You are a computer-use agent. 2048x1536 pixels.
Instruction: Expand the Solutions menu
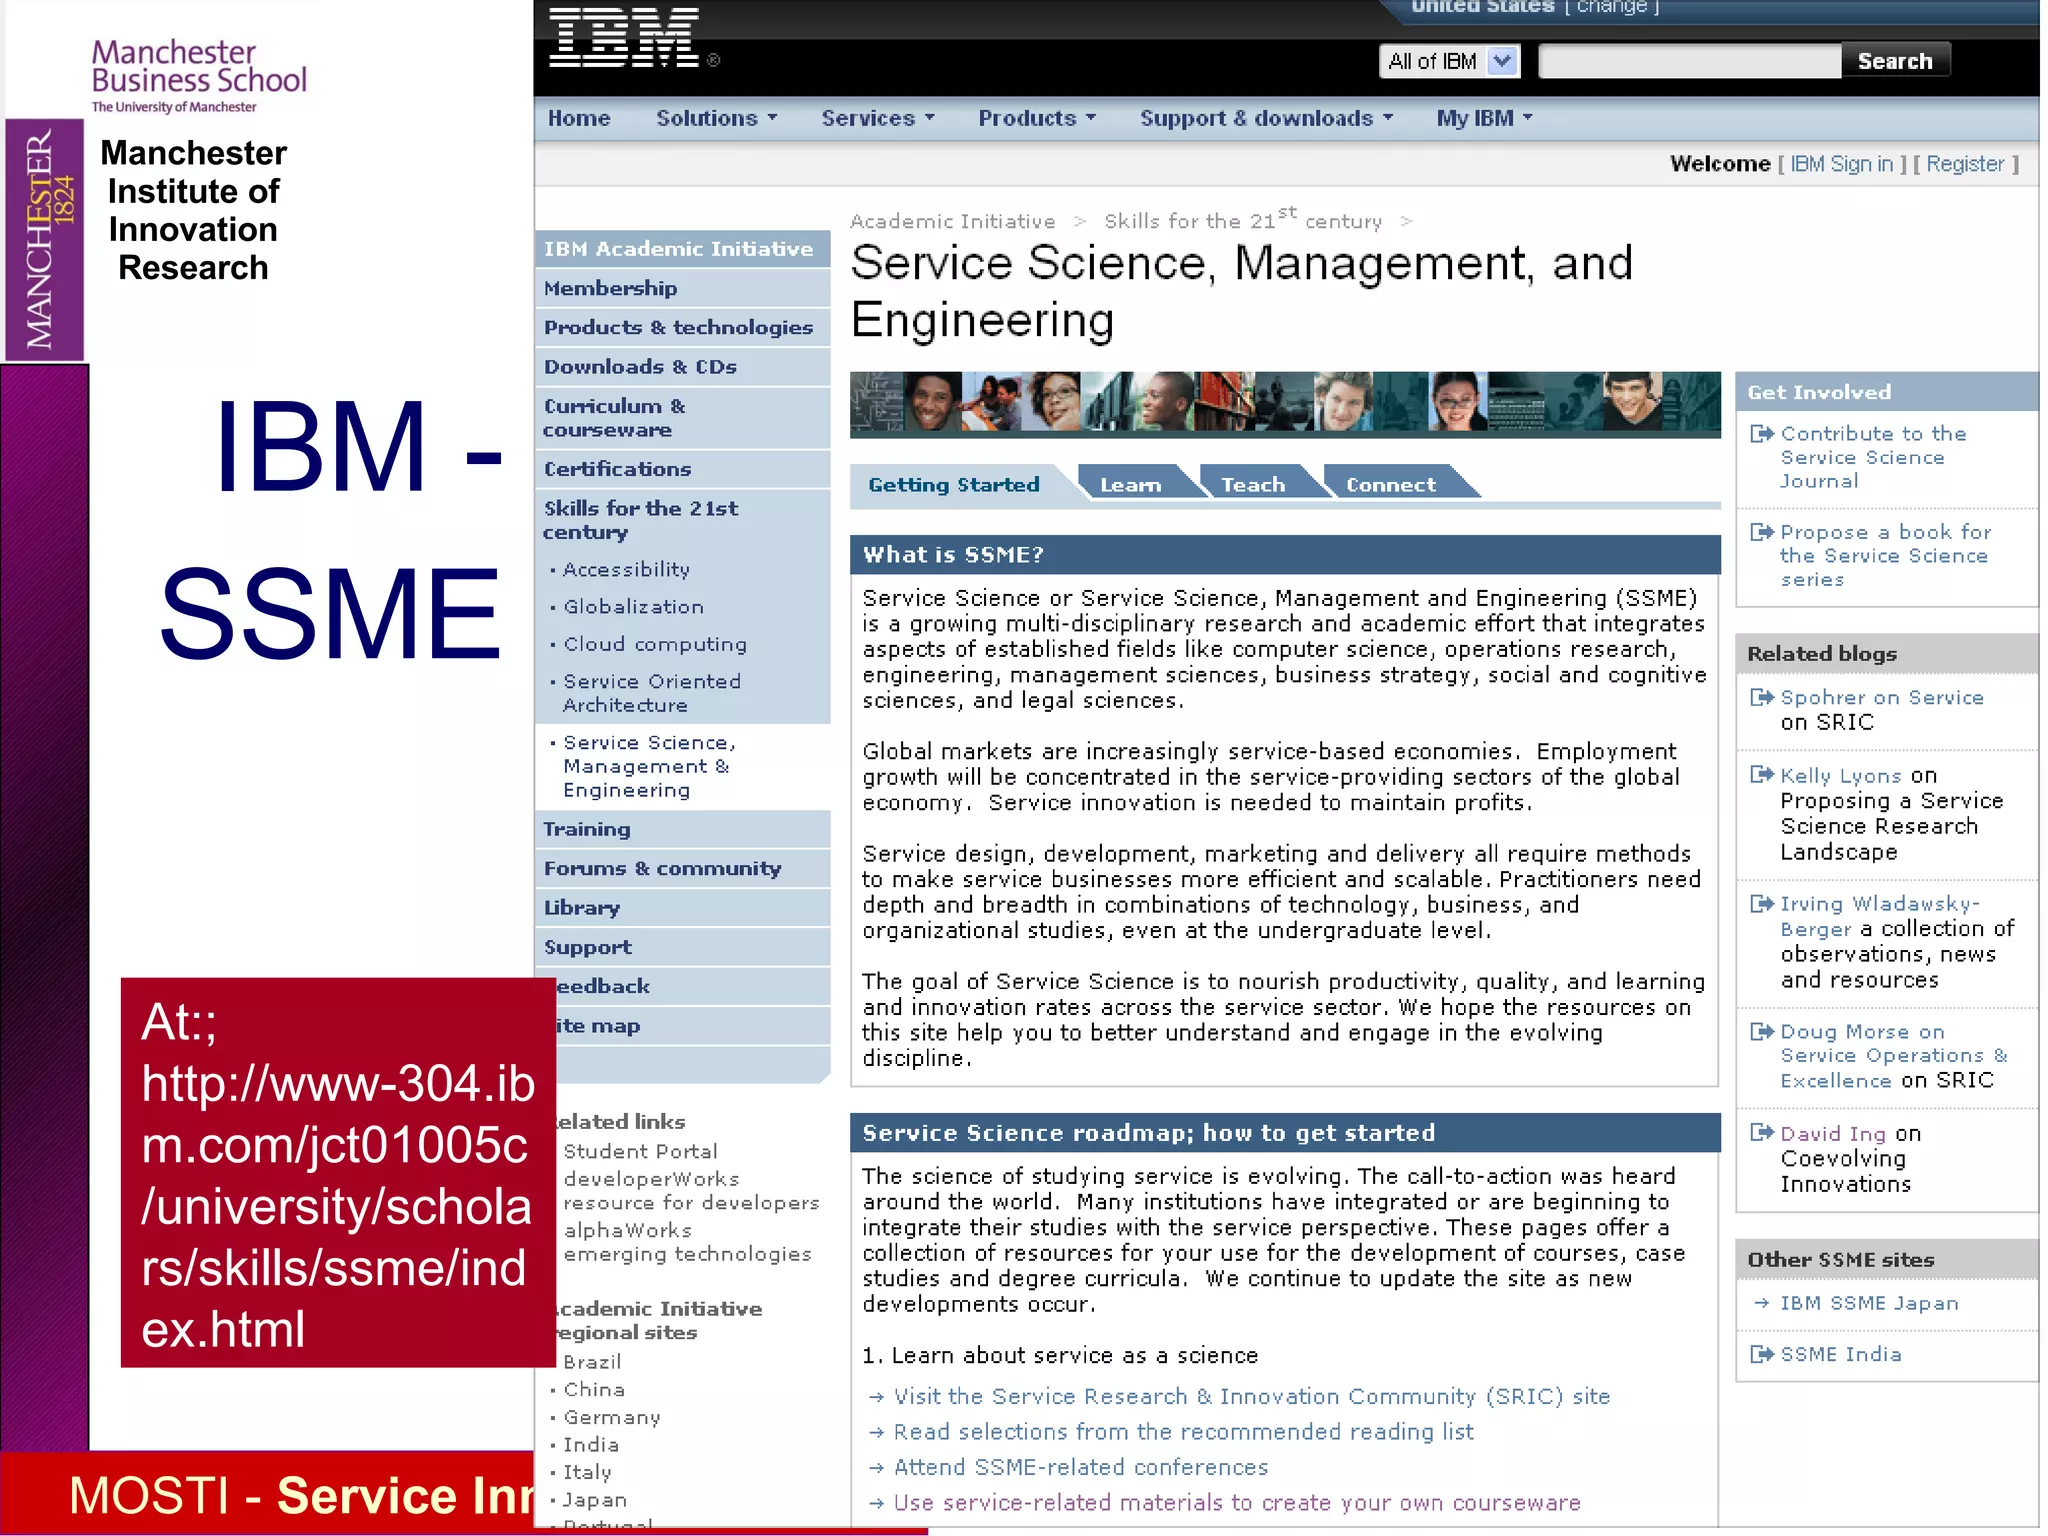tap(716, 118)
